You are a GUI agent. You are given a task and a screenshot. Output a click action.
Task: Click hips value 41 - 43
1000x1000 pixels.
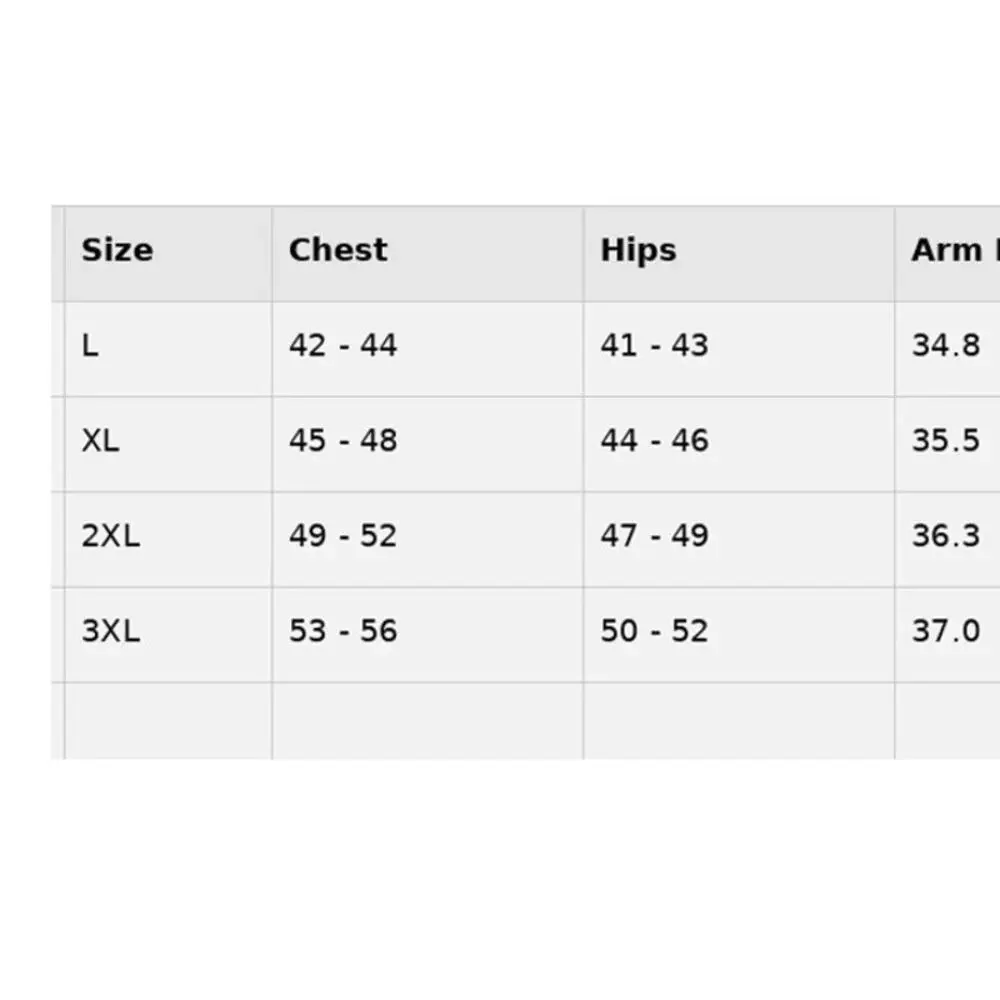[x=654, y=346]
